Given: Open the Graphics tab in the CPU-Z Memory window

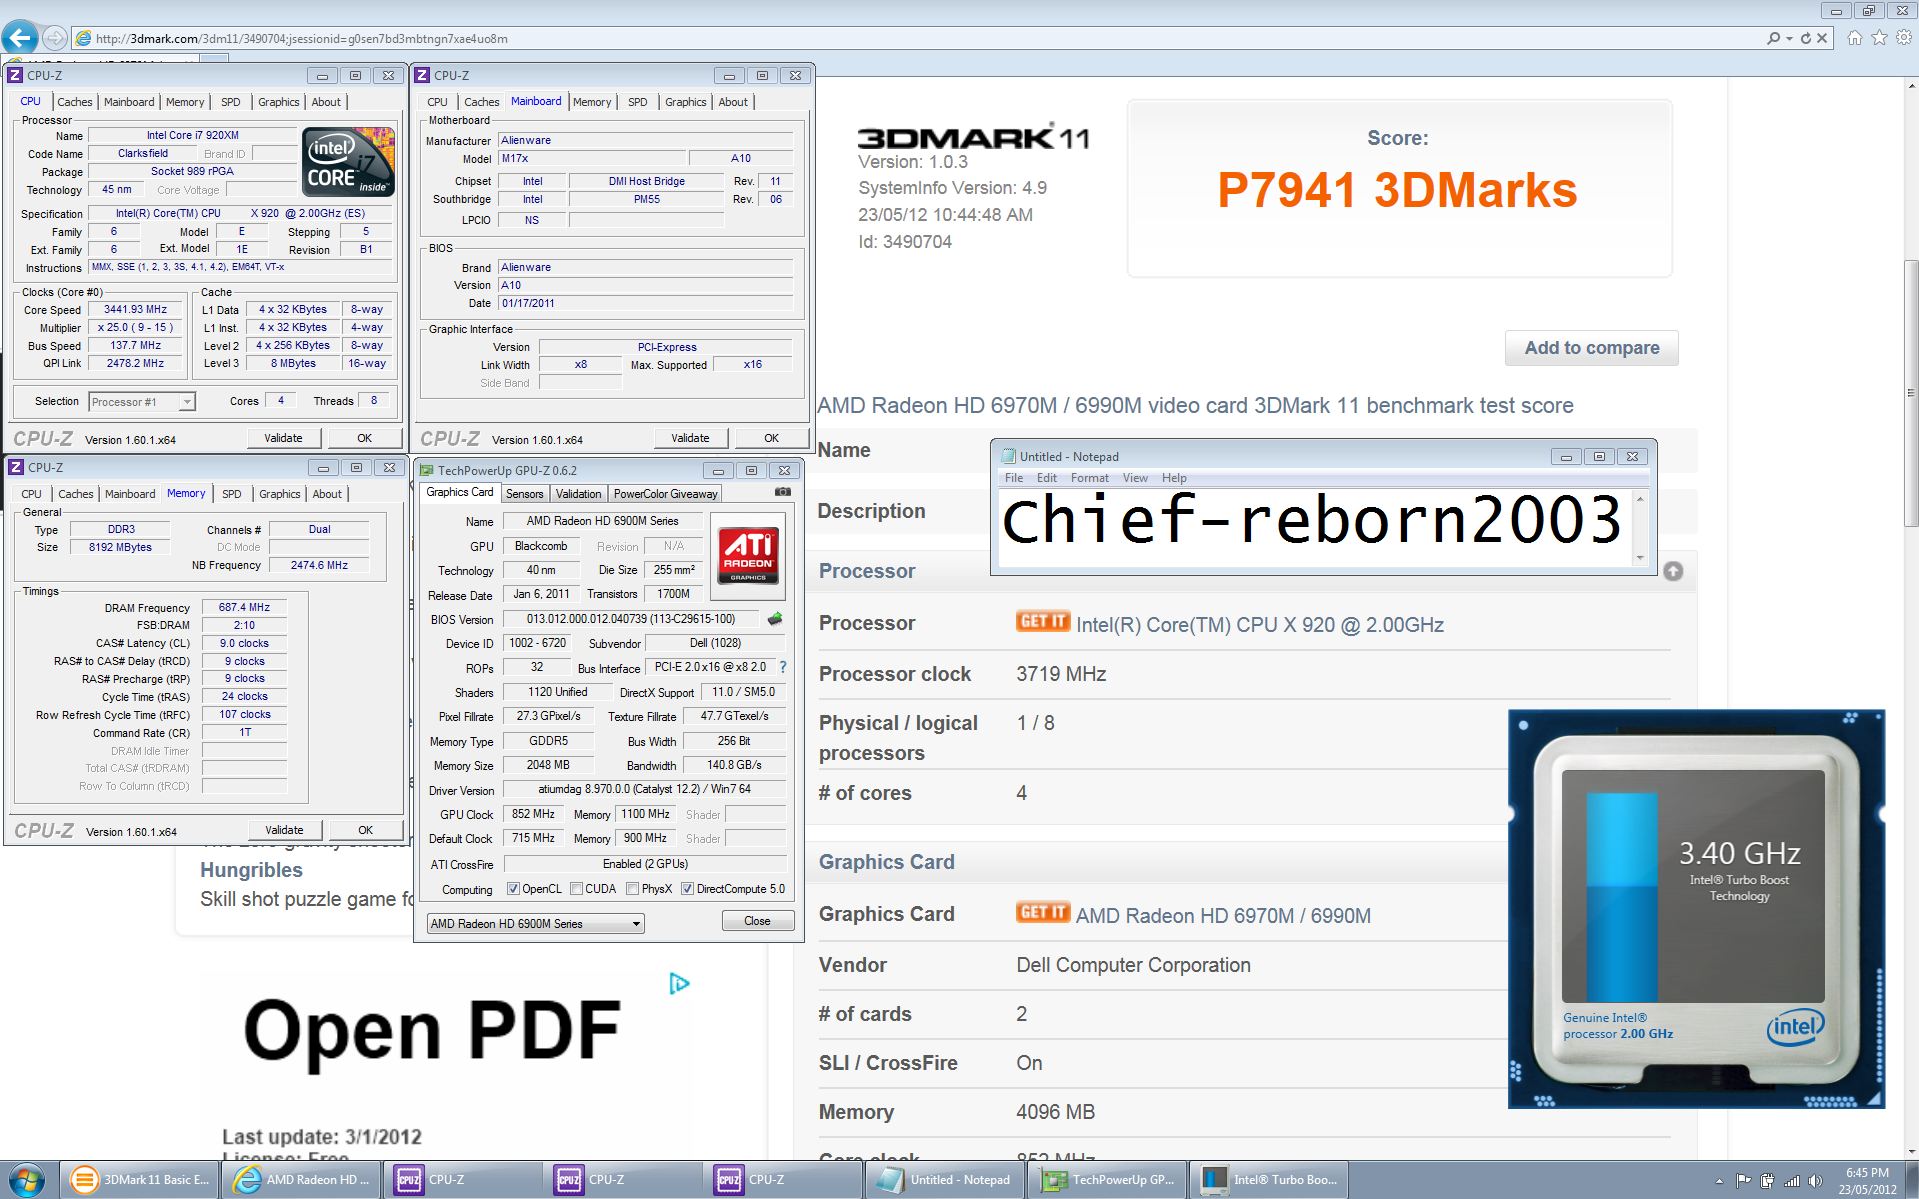Looking at the screenshot, I should tap(279, 494).
